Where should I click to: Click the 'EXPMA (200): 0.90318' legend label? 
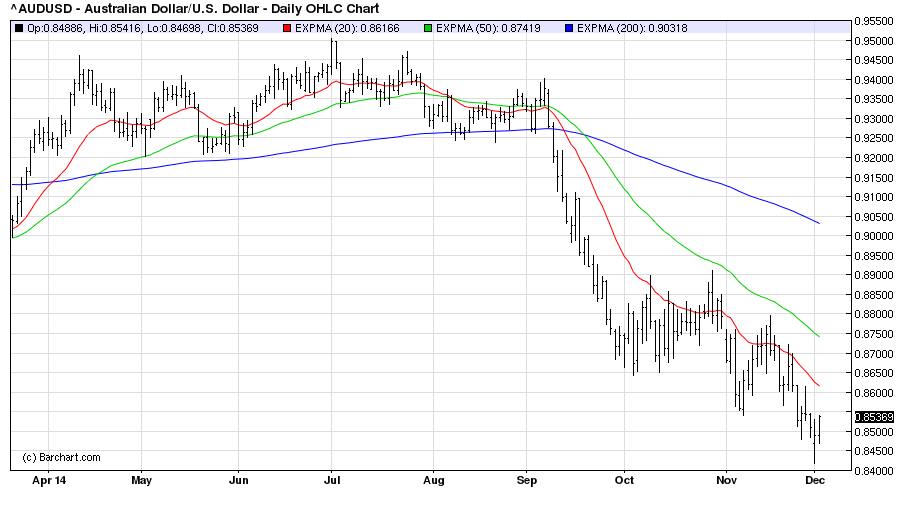[632, 28]
